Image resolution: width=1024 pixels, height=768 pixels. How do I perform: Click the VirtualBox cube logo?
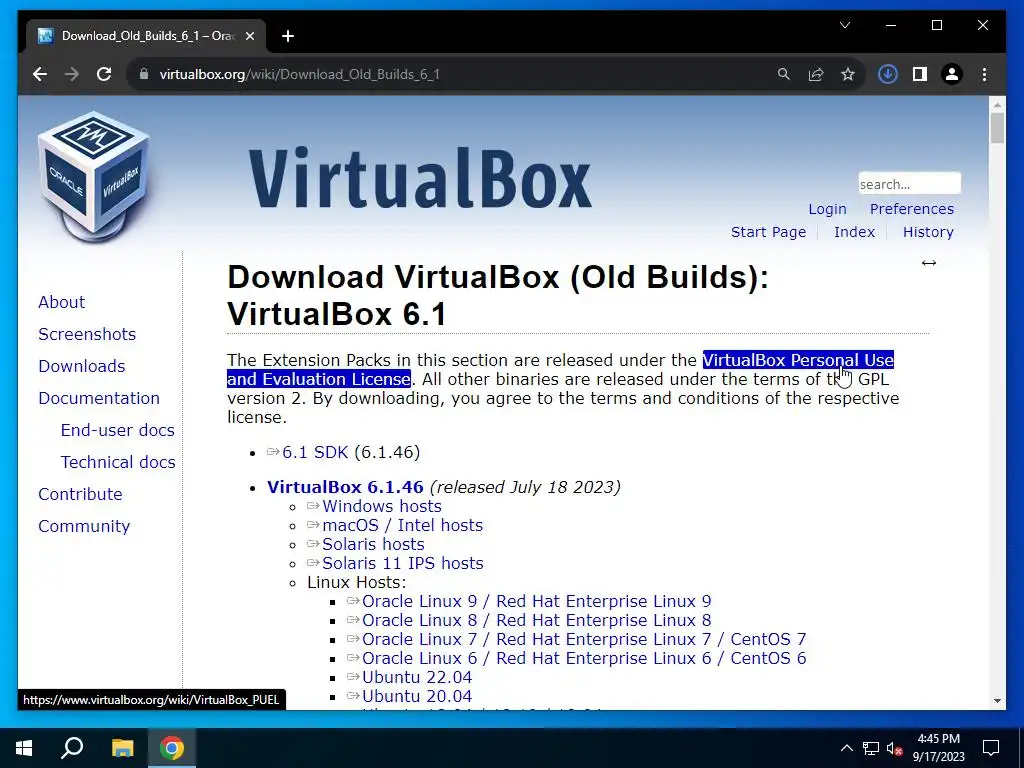pyautogui.click(x=94, y=176)
